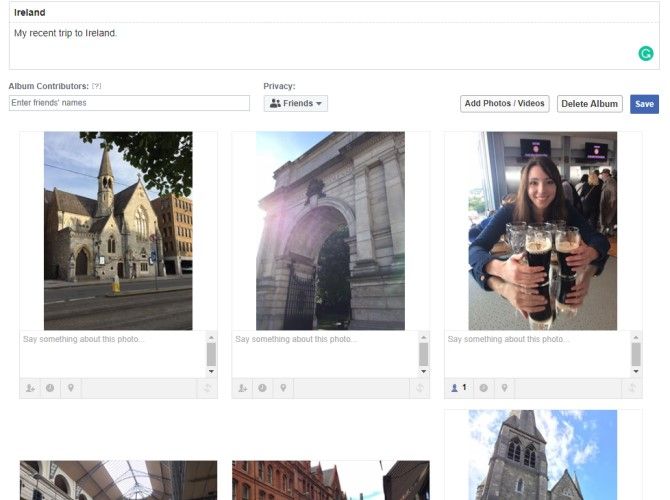Click the scroll up arrow in the beer photo caption

pyautogui.click(x=635, y=337)
